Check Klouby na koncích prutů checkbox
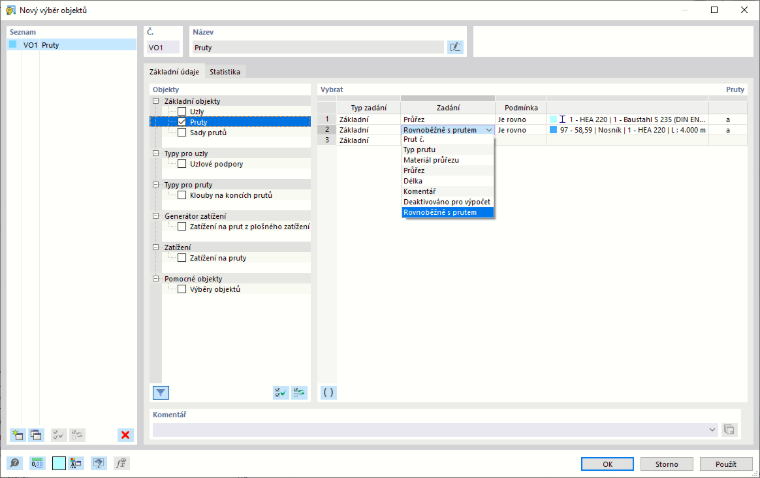This screenshot has height=478, width=760. coord(182,195)
